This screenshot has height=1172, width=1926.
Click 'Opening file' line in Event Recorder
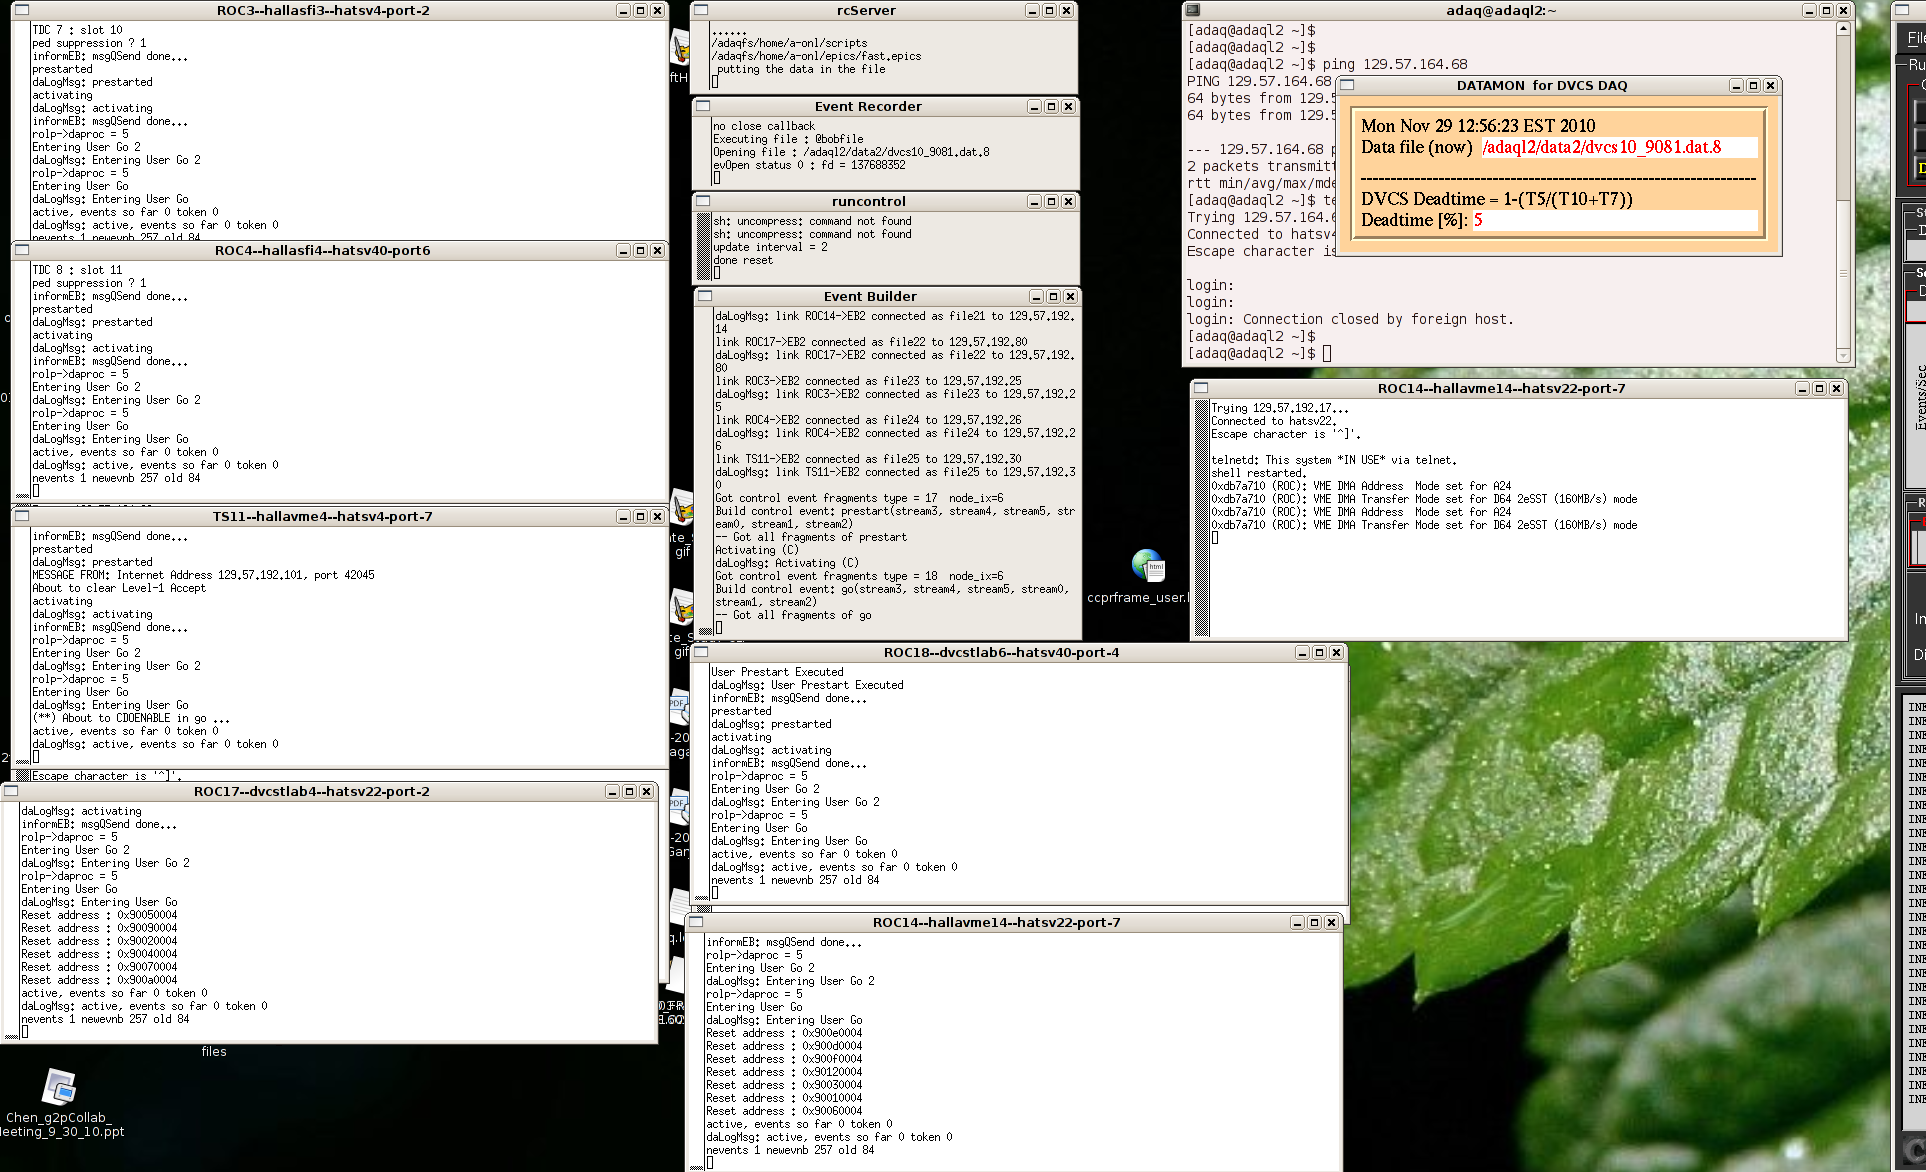(x=851, y=152)
